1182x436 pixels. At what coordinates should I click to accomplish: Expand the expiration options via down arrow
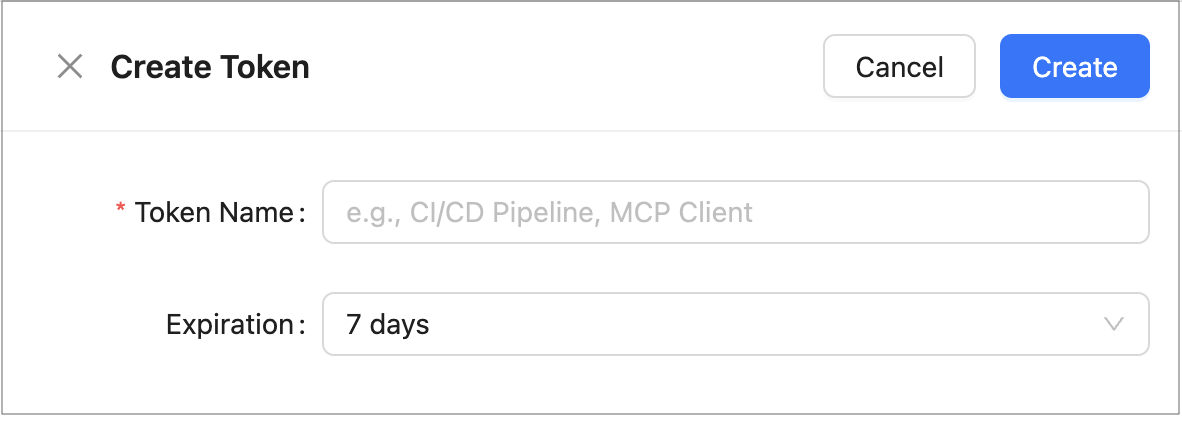(x=1113, y=324)
